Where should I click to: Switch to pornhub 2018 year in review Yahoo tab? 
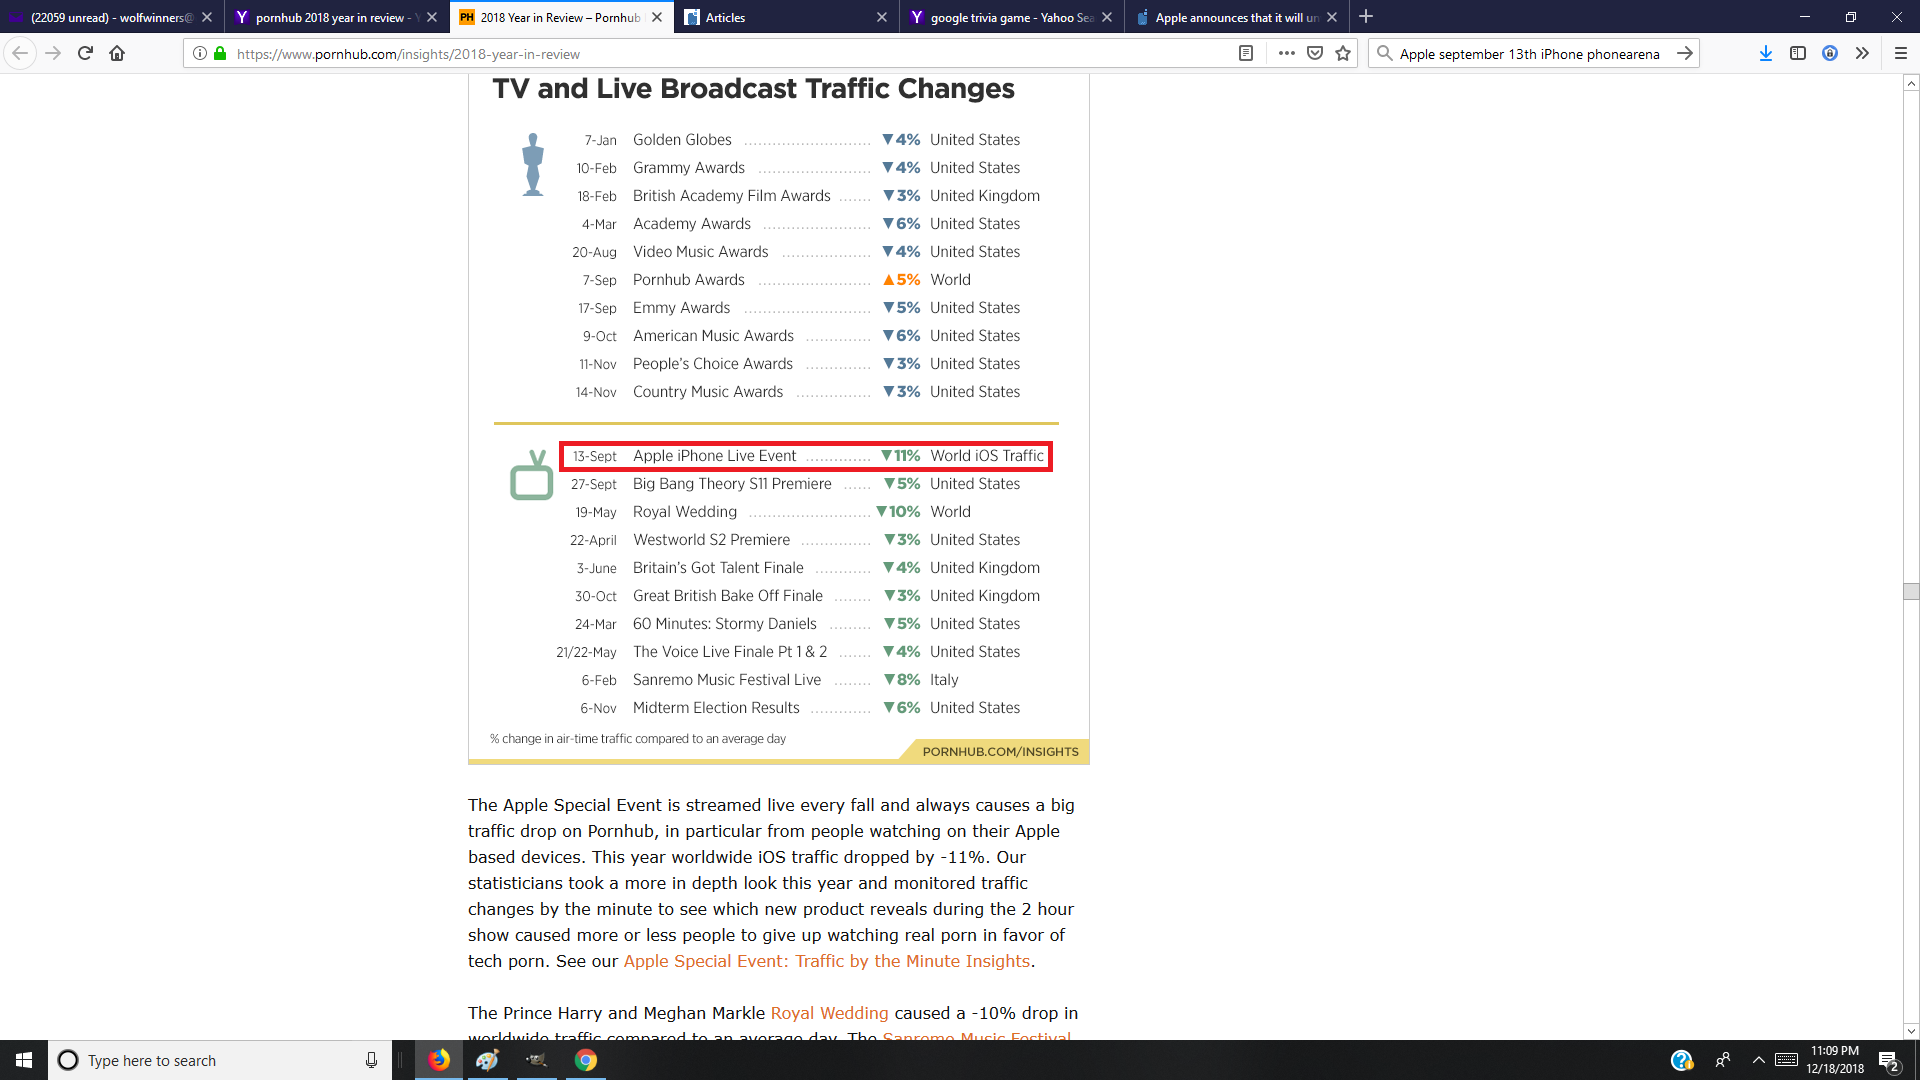click(x=337, y=17)
